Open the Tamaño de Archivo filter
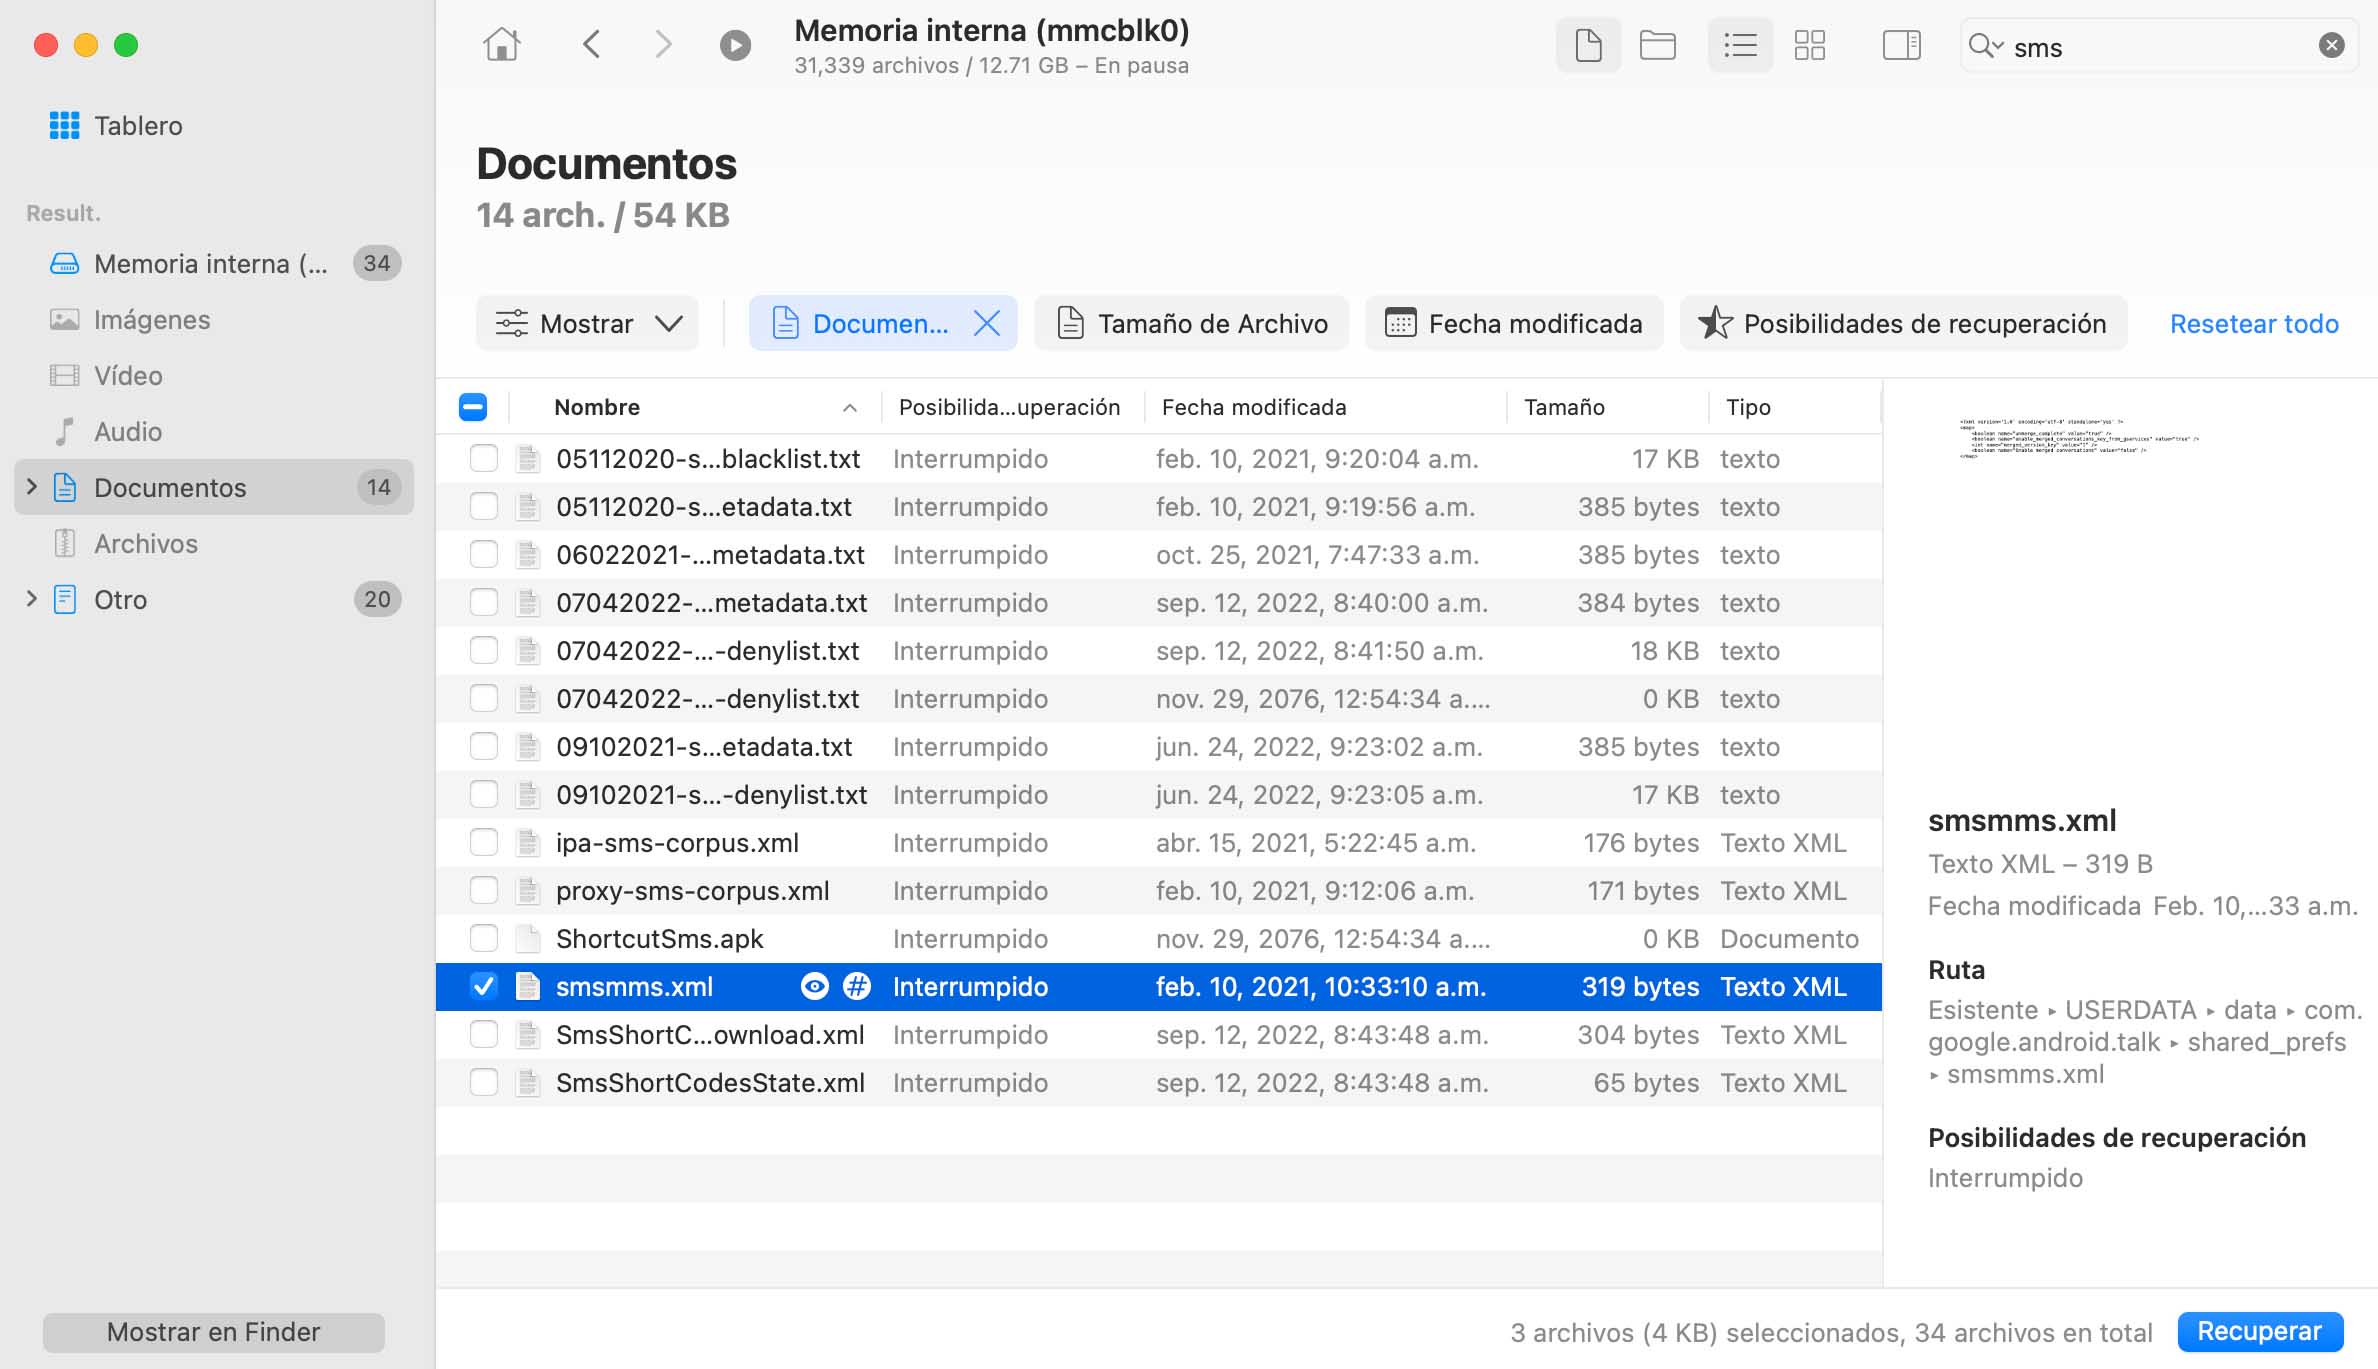 pos(1191,323)
